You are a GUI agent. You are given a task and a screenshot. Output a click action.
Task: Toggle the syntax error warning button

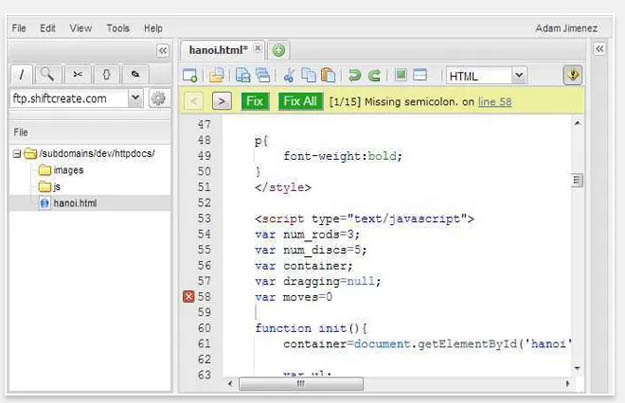pos(573,75)
